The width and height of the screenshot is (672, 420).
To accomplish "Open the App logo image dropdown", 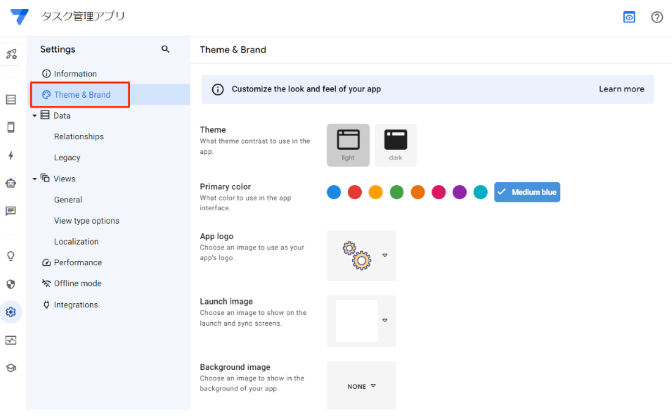I will [x=384, y=255].
